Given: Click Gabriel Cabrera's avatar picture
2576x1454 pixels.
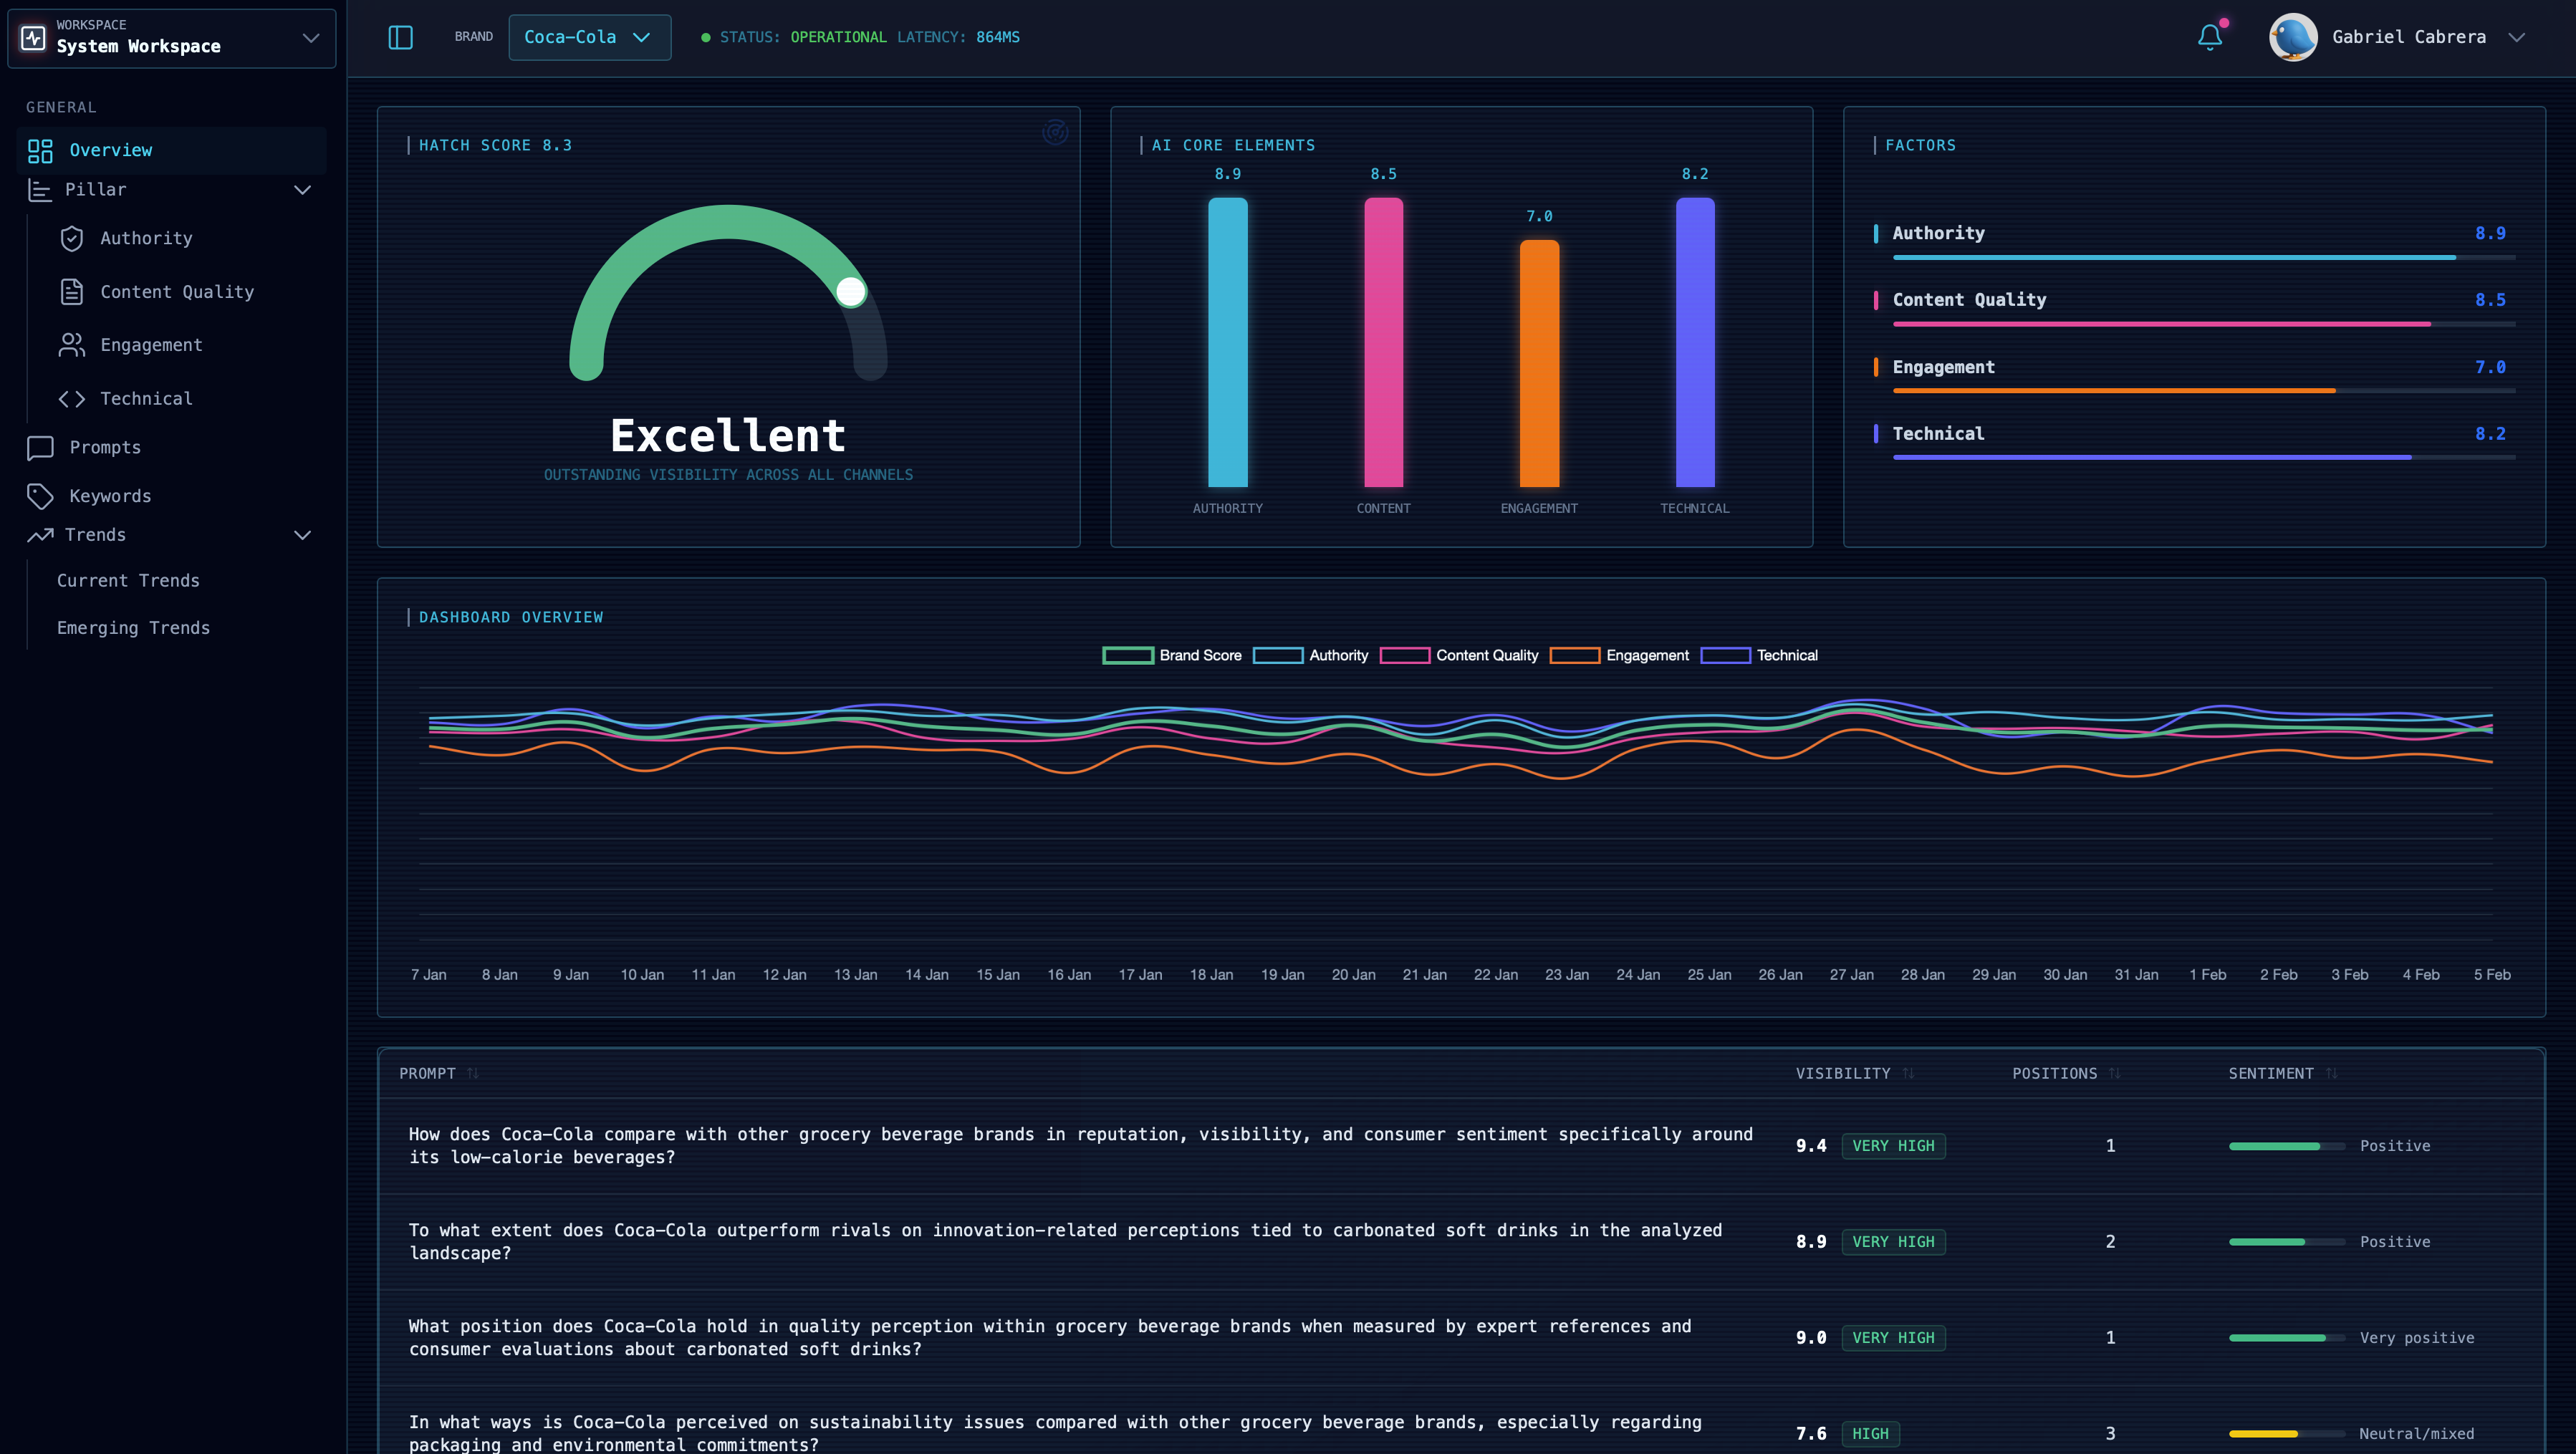Looking at the screenshot, I should coord(2293,37).
